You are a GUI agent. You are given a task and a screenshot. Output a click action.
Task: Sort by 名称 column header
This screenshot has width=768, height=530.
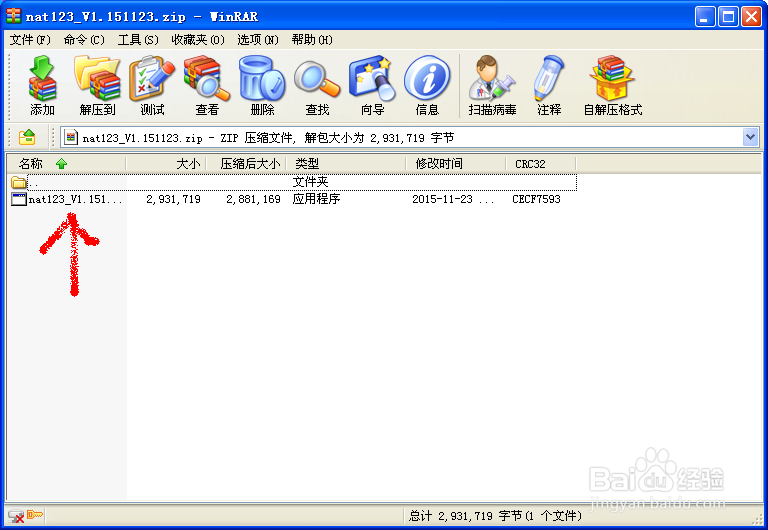point(66,164)
